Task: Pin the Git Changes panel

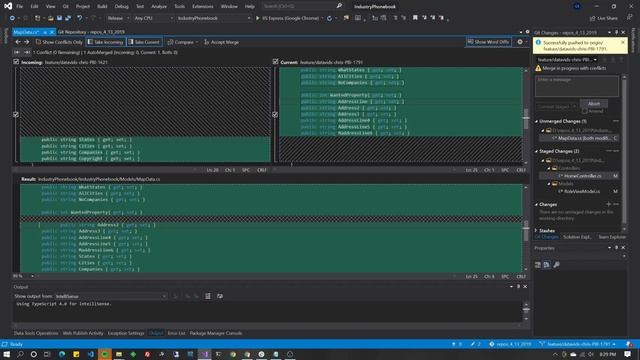Action: 616,32
